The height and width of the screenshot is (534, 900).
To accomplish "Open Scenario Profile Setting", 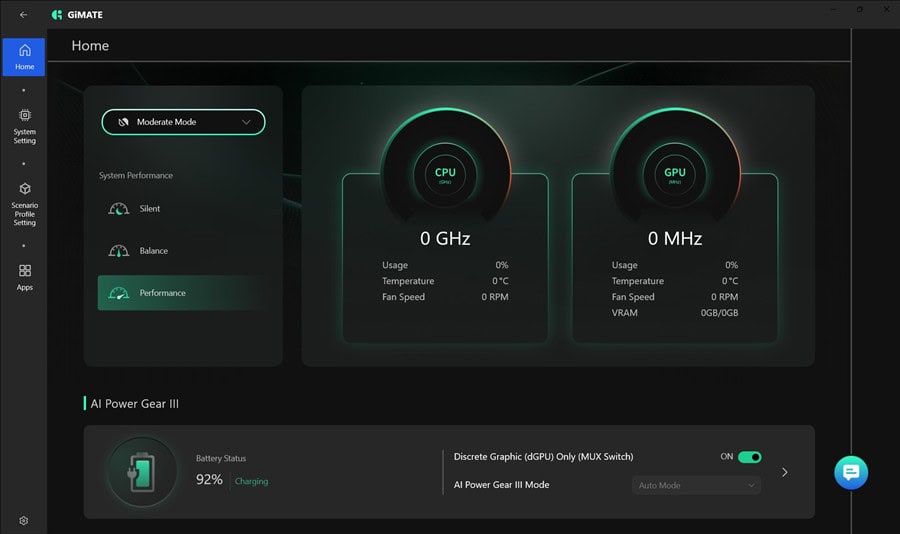I will [x=24, y=203].
